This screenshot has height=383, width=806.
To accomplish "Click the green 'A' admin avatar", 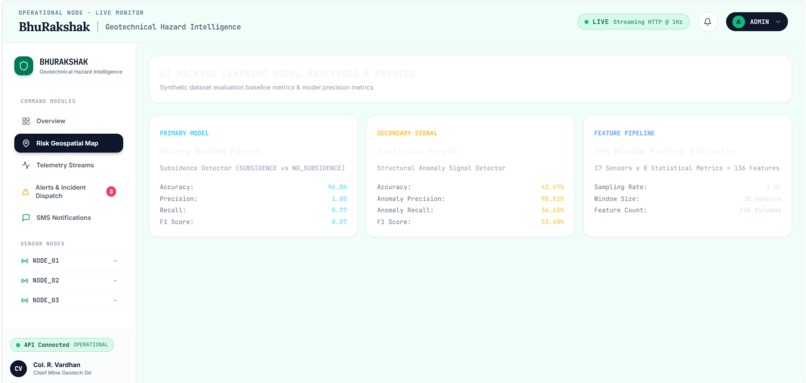I will tap(739, 22).
